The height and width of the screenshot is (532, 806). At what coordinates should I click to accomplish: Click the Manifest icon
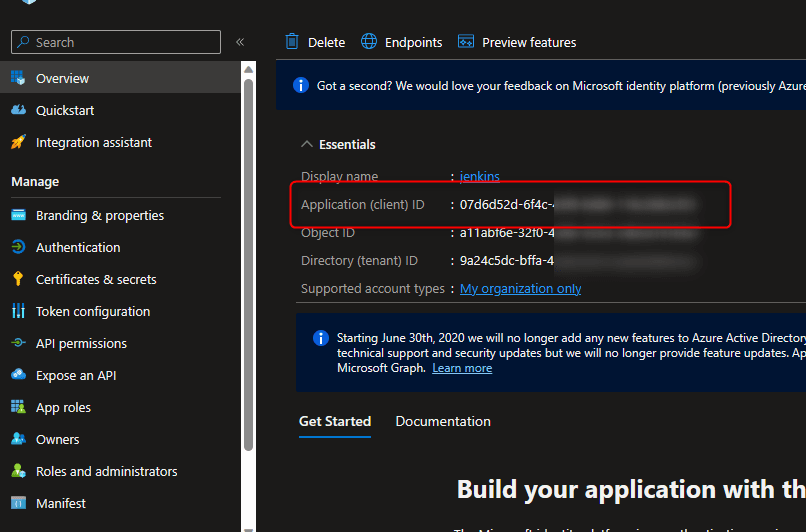click(19, 502)
